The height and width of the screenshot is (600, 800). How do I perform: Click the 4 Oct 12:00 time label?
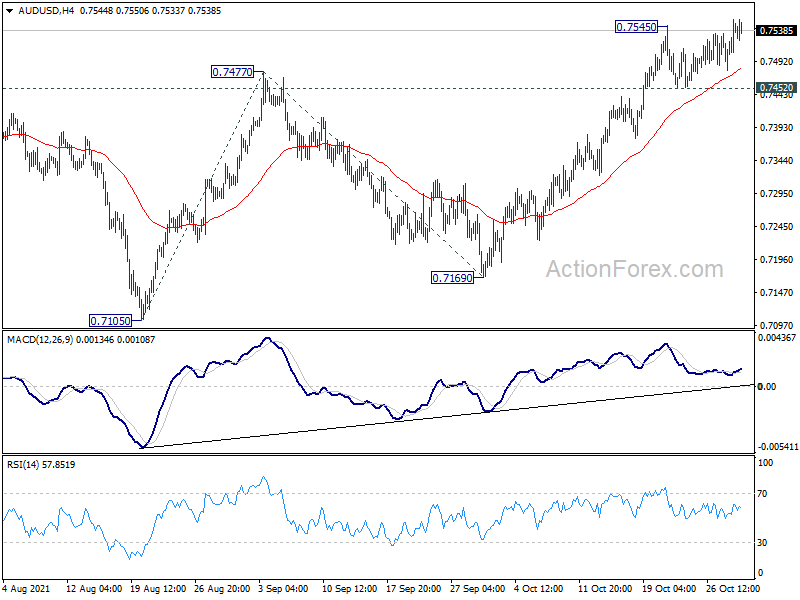539,589
